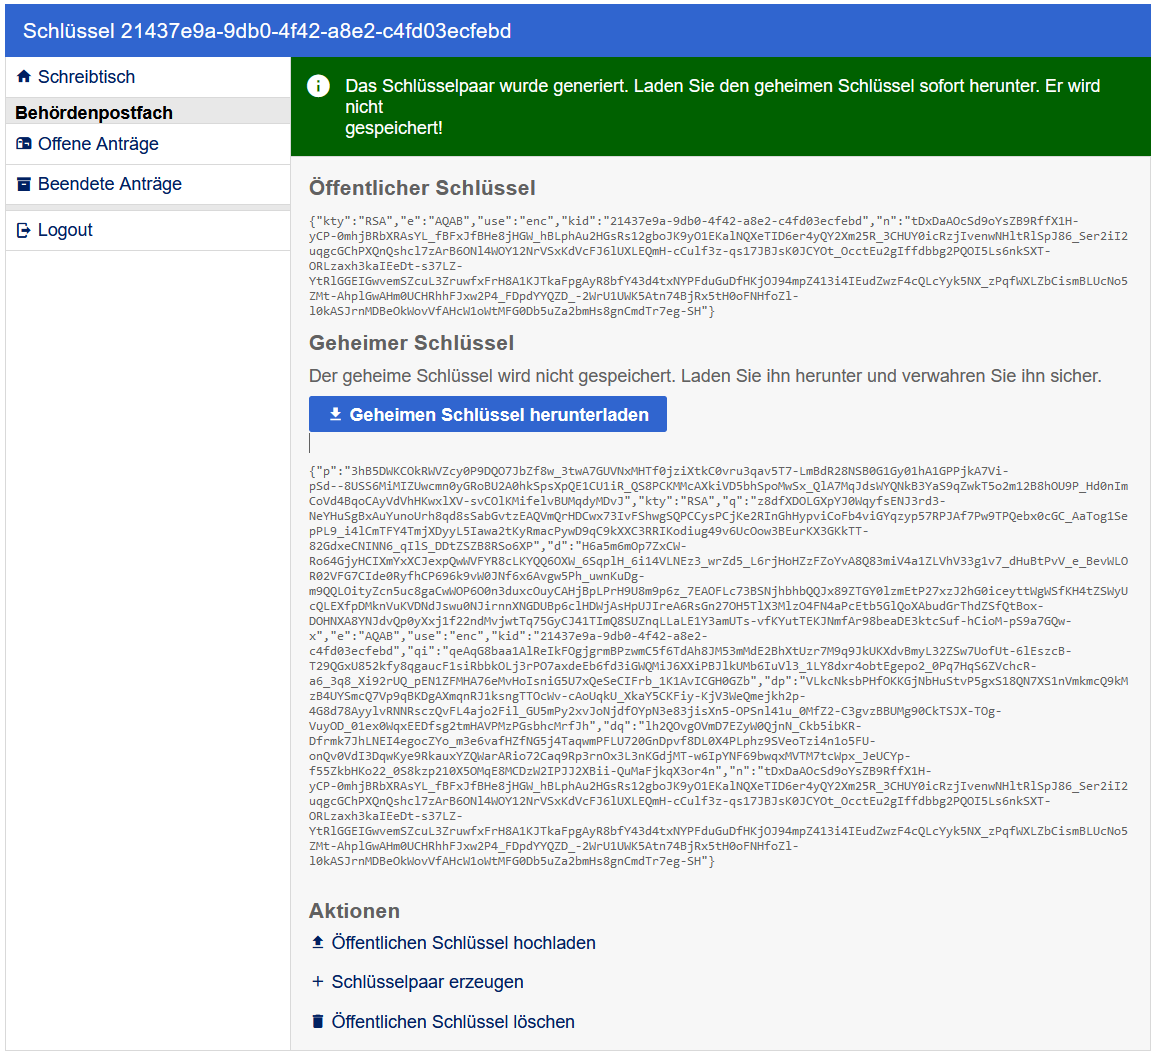Click the plus icon beside Schlüsselpaar erzeugen
This screenshot has width=1160, height=1057.
318,982
